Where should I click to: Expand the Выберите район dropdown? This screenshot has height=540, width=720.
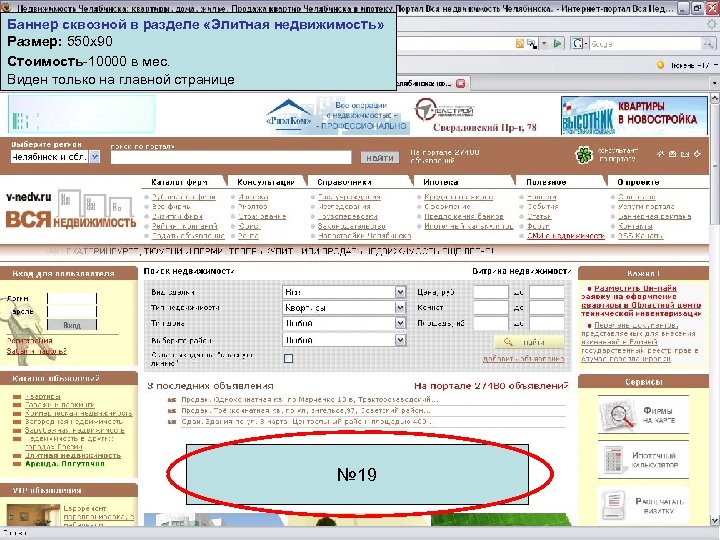point(400,340)
